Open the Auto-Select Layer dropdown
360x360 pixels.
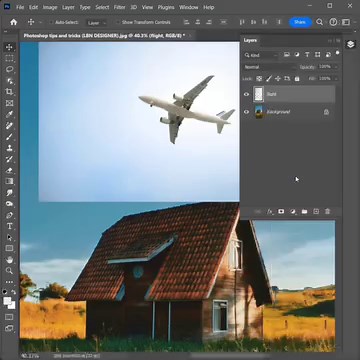pos(97,23)
